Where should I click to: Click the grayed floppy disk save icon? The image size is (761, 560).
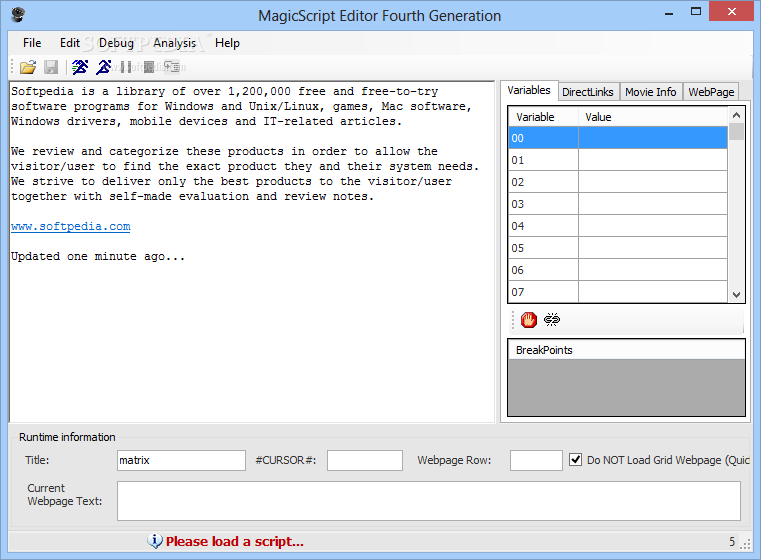point(51,67)
